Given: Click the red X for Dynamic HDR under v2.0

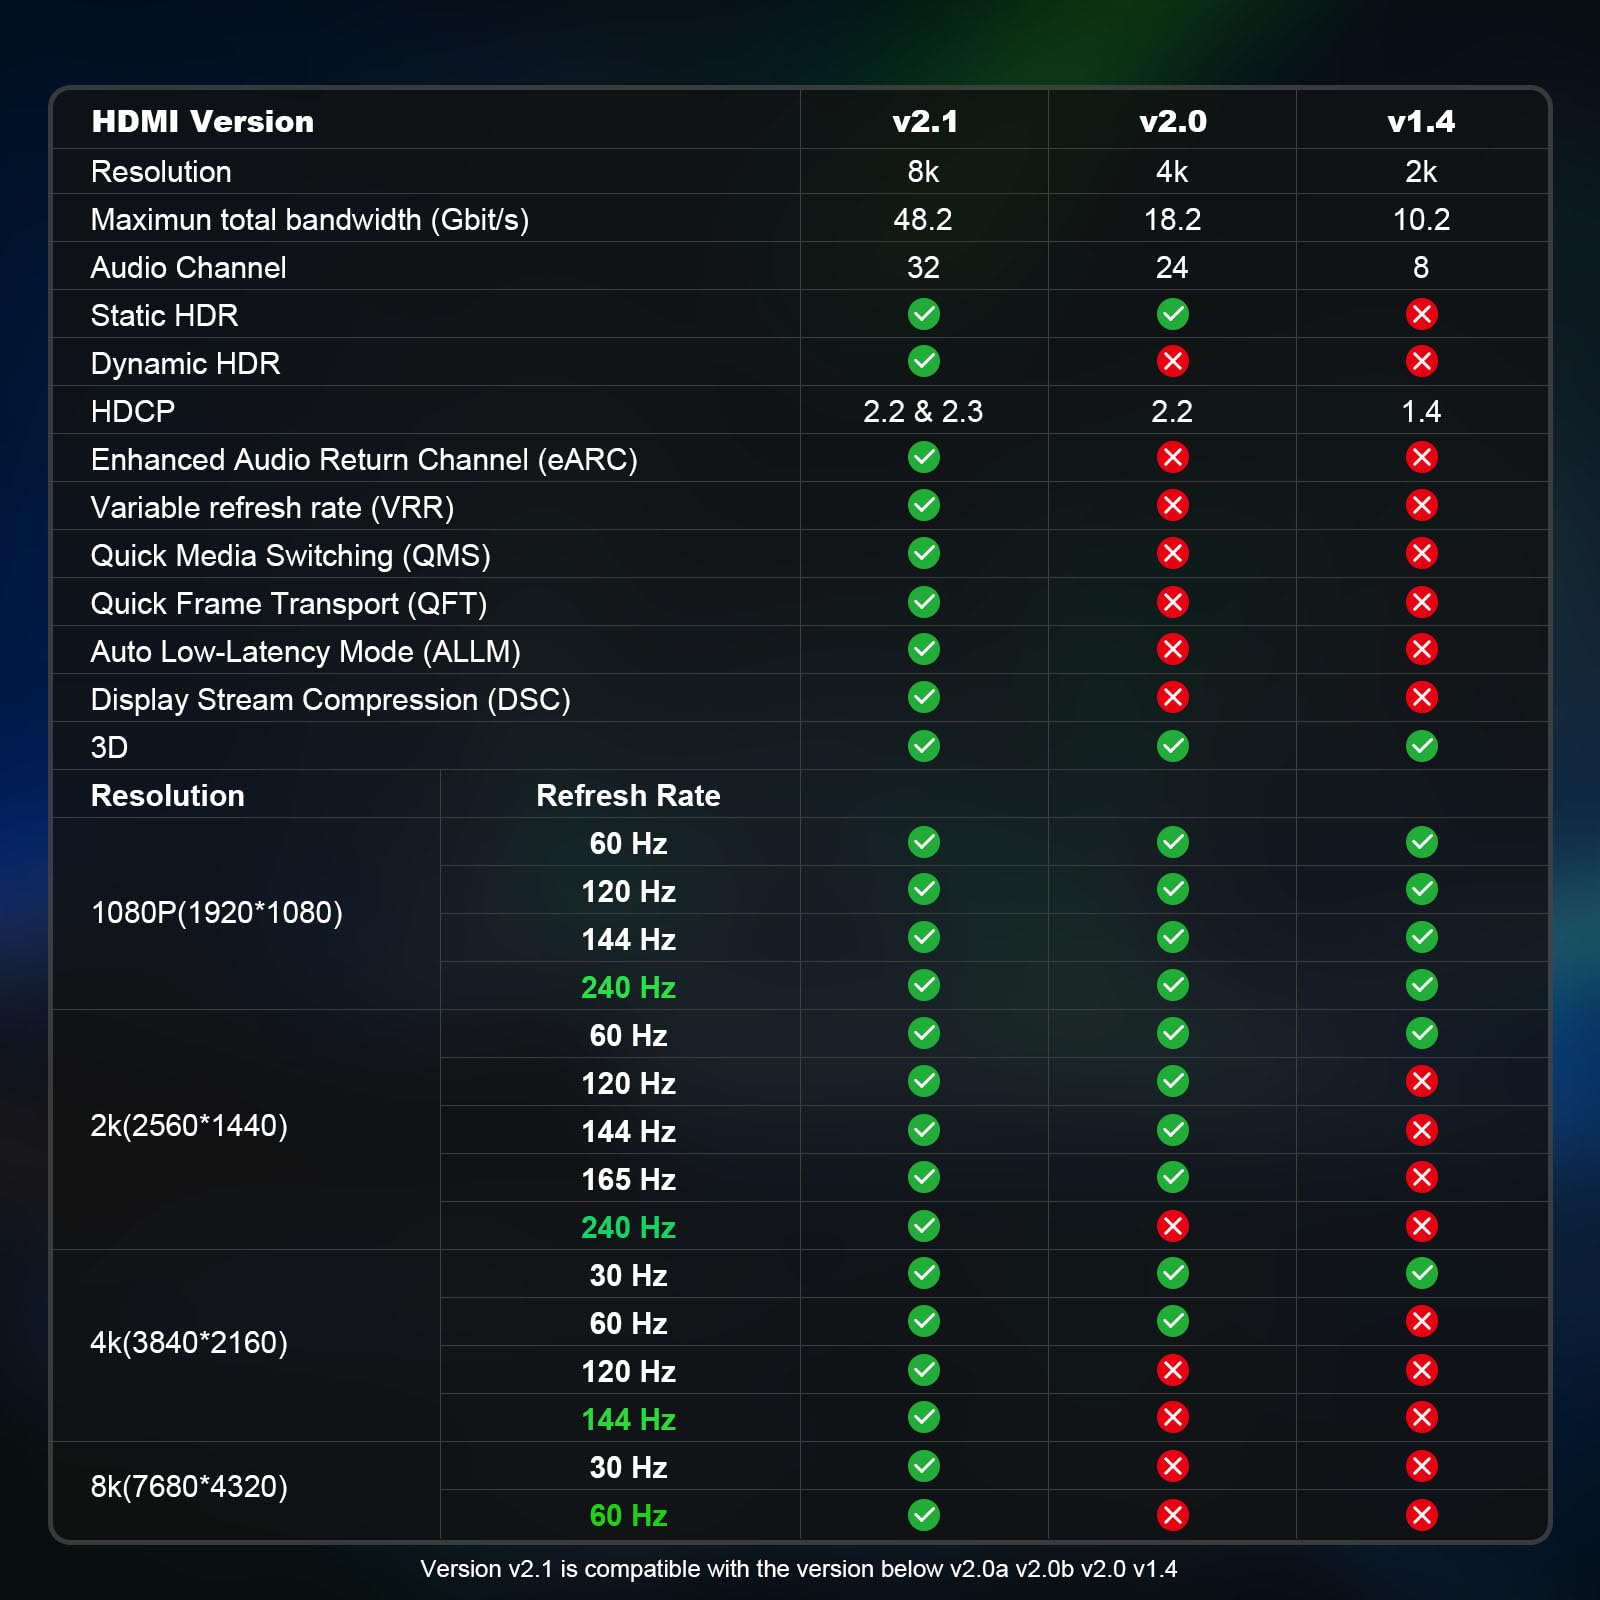Looking at the screenshot, I should coord(1172,361).
